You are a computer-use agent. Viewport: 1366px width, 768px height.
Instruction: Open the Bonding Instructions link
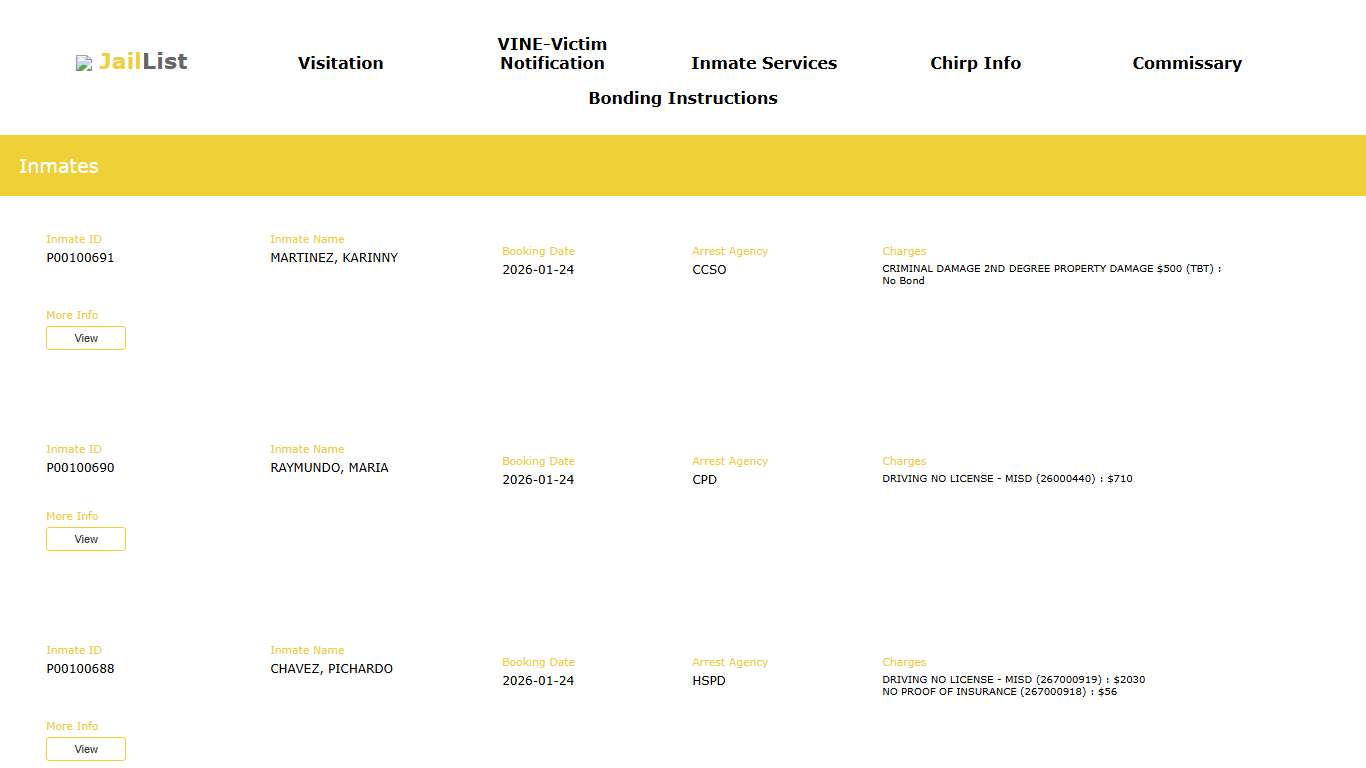682,98
